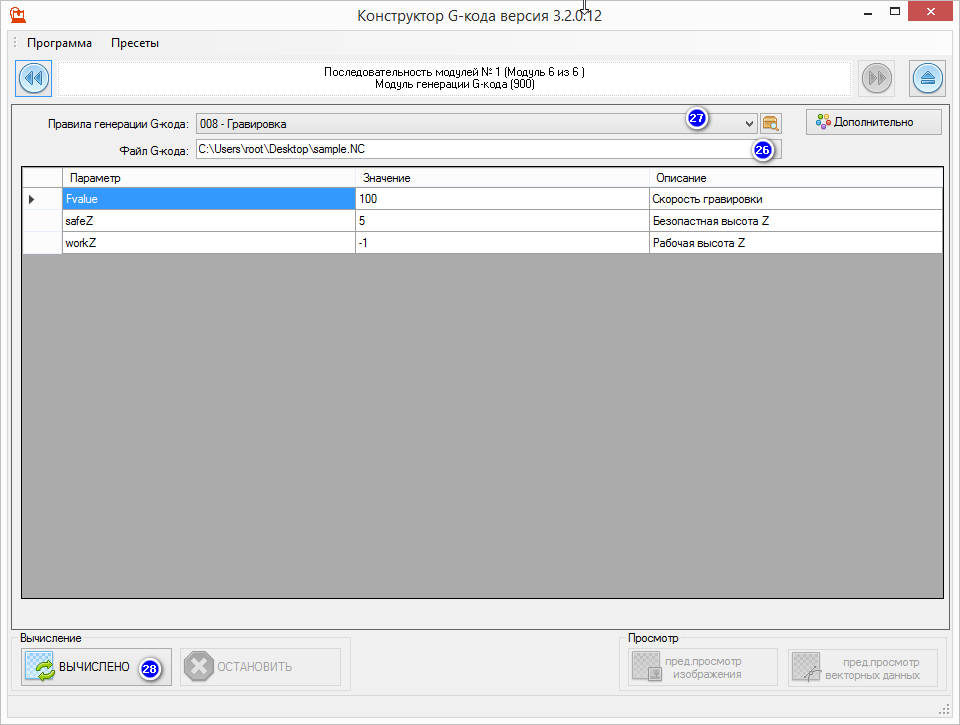Click the round eject icon button

(x=928, y=78)
